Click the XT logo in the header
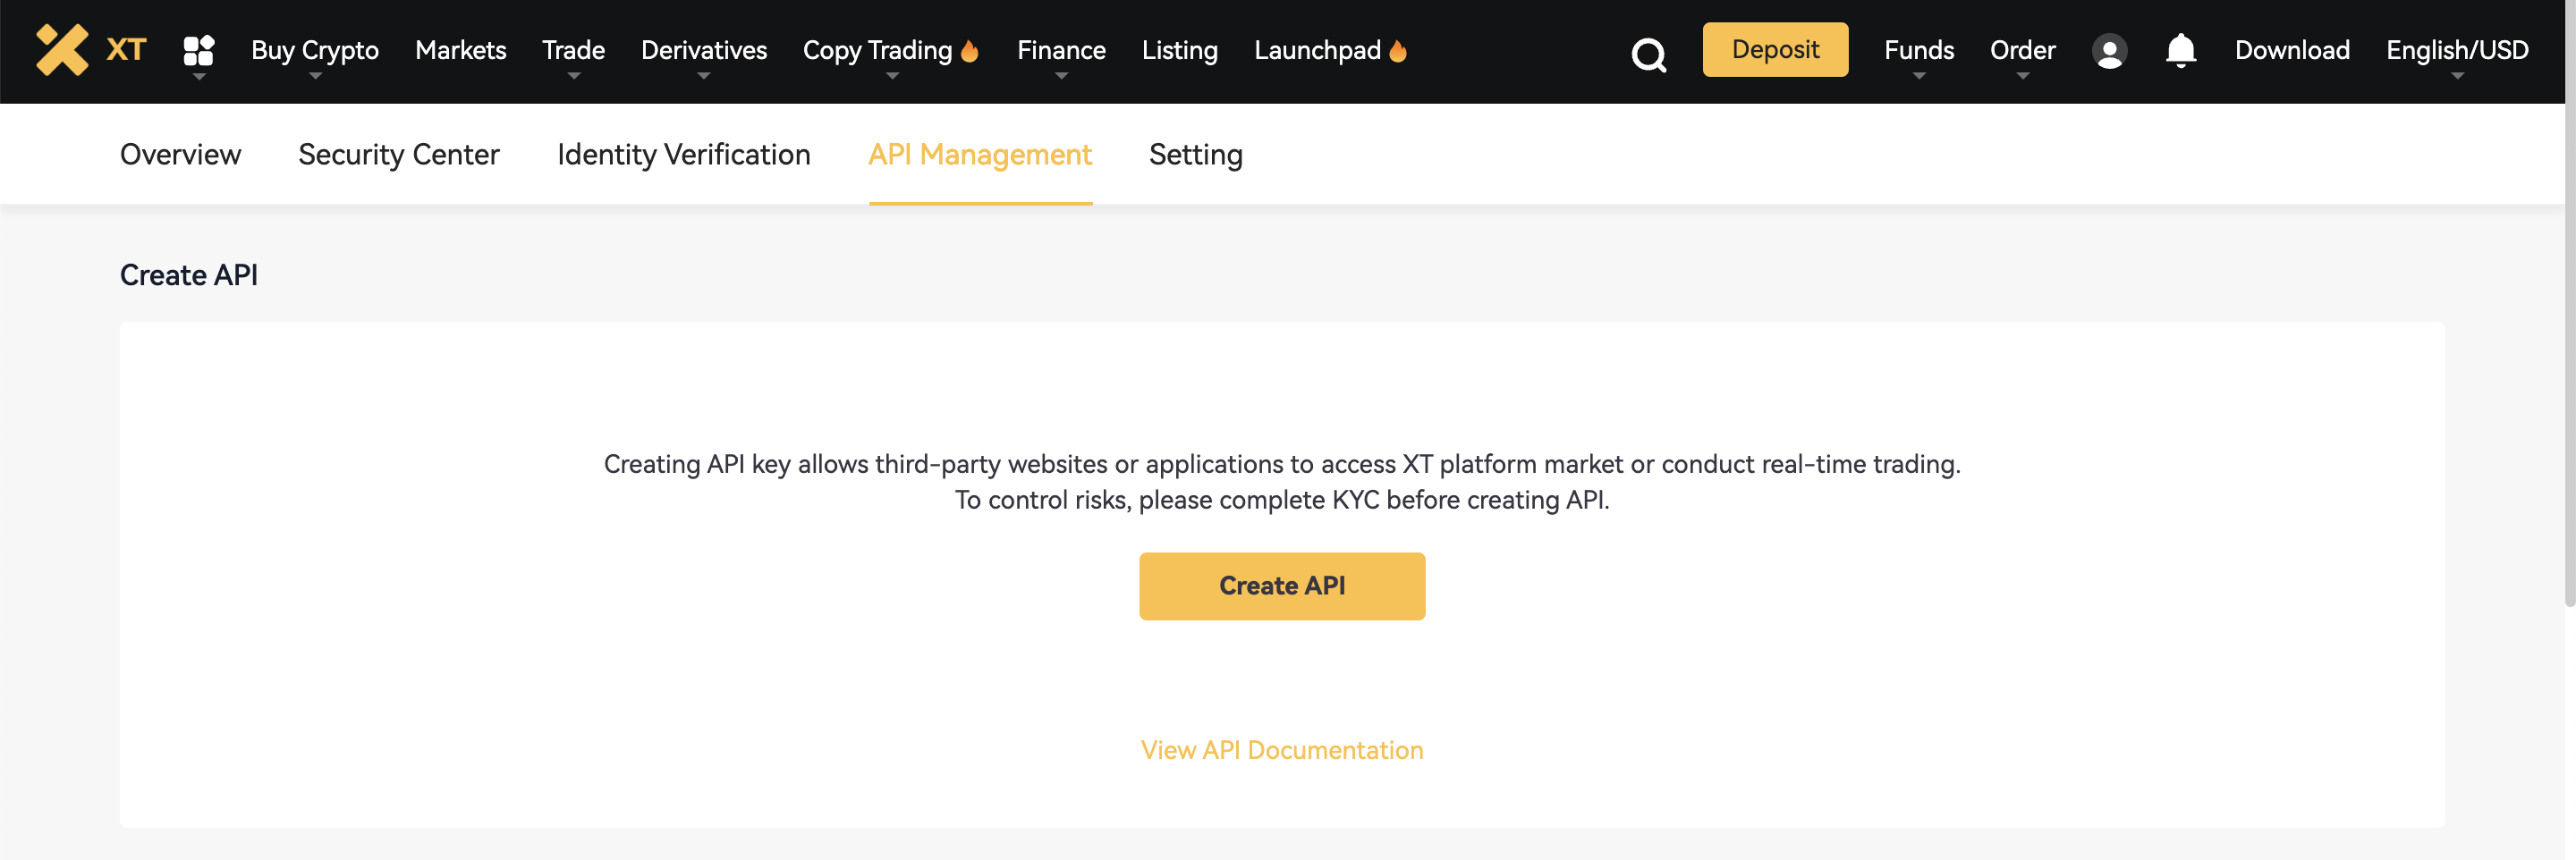2576x860 pixels. tap(91, 50)
